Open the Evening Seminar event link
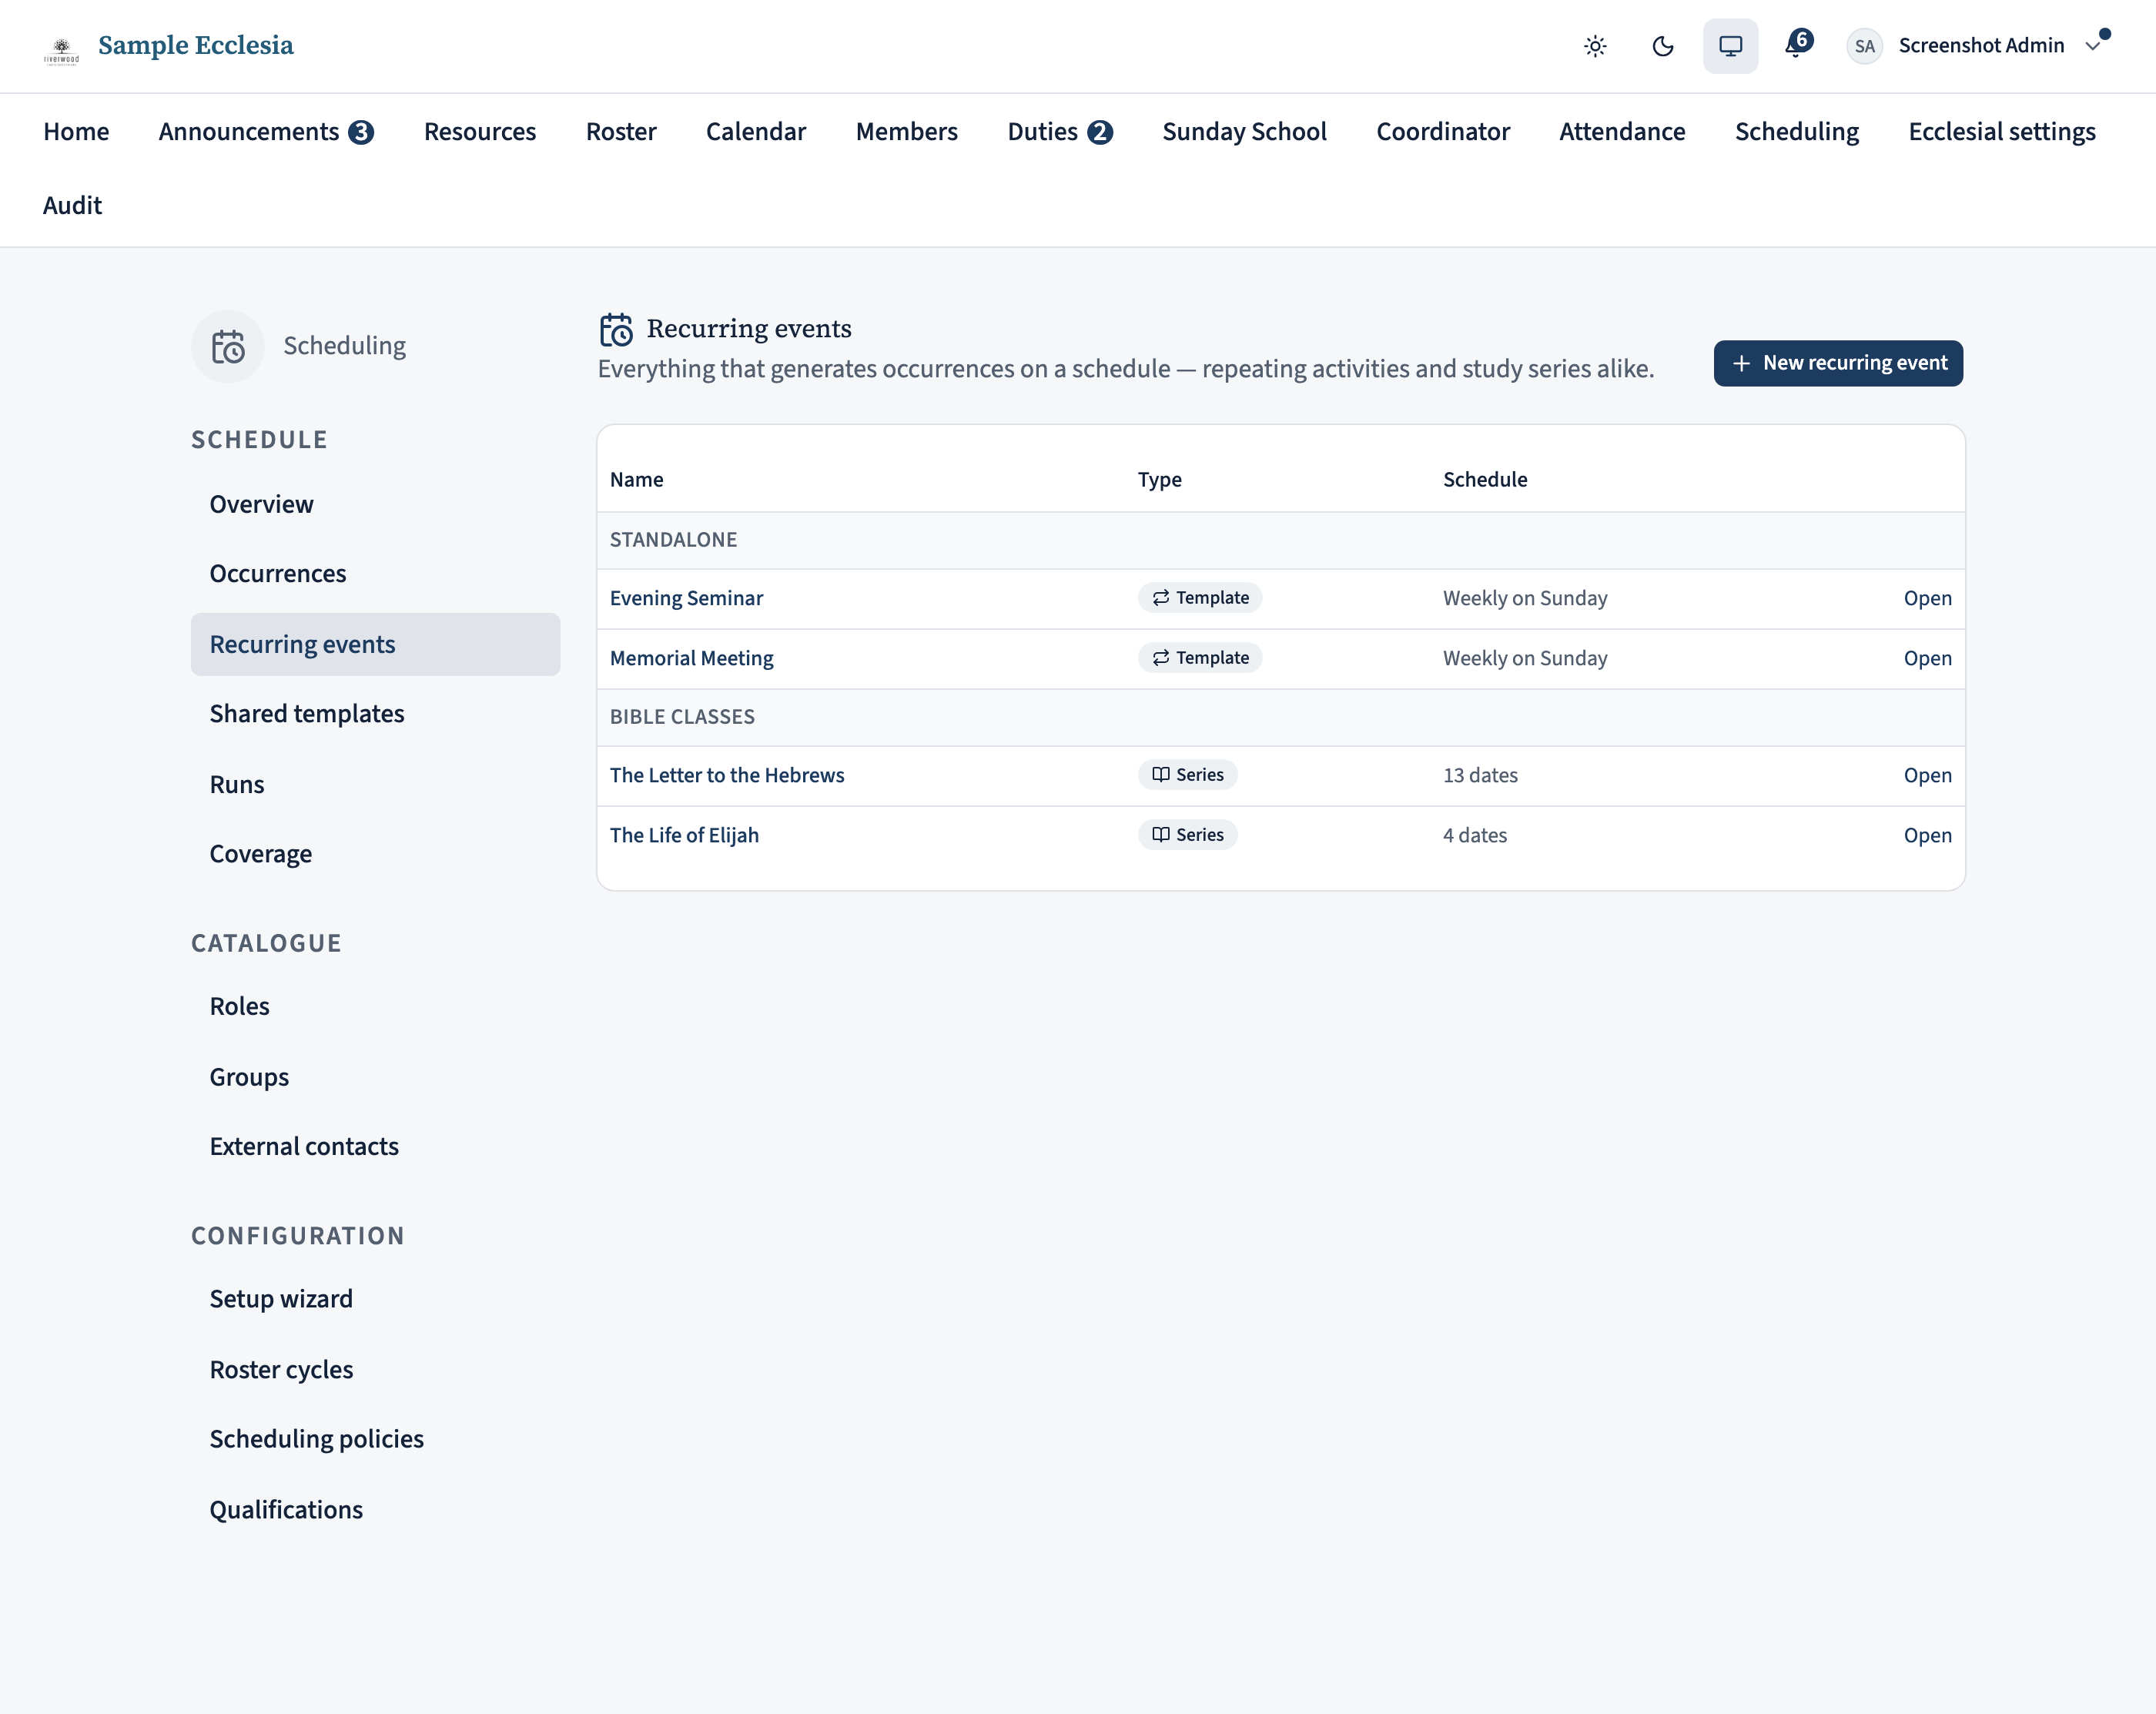The image size is (2156, 1714). [x=686, y=598]
